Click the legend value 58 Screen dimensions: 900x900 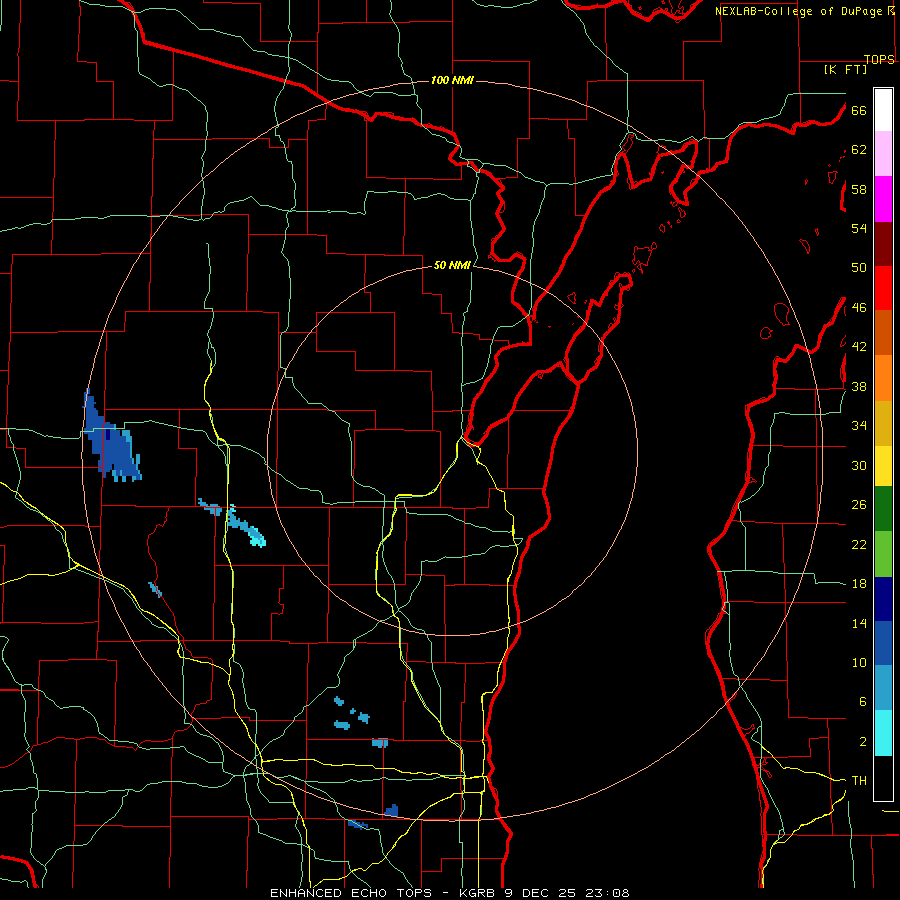coord(859,189)
